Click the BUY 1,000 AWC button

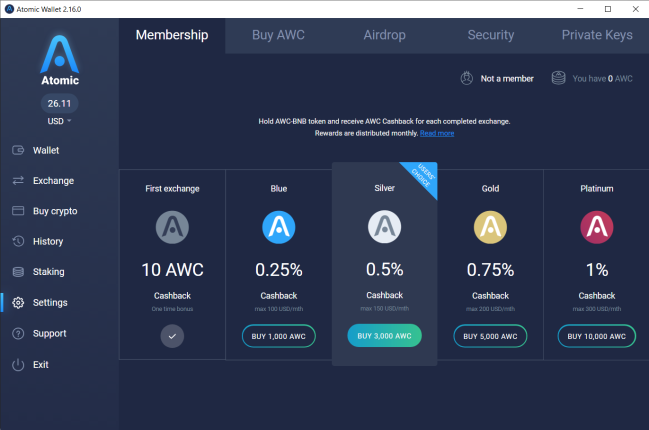click(x=279, y=336)
